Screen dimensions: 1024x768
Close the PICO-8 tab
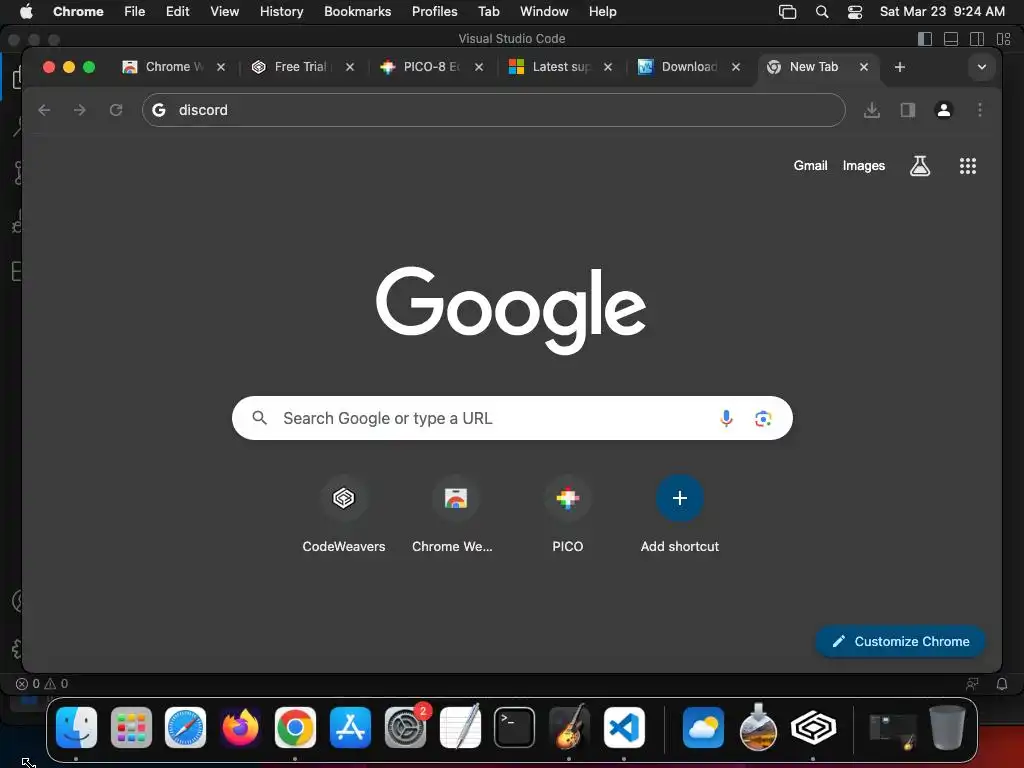pyautogui.click(x=479, y=67)
